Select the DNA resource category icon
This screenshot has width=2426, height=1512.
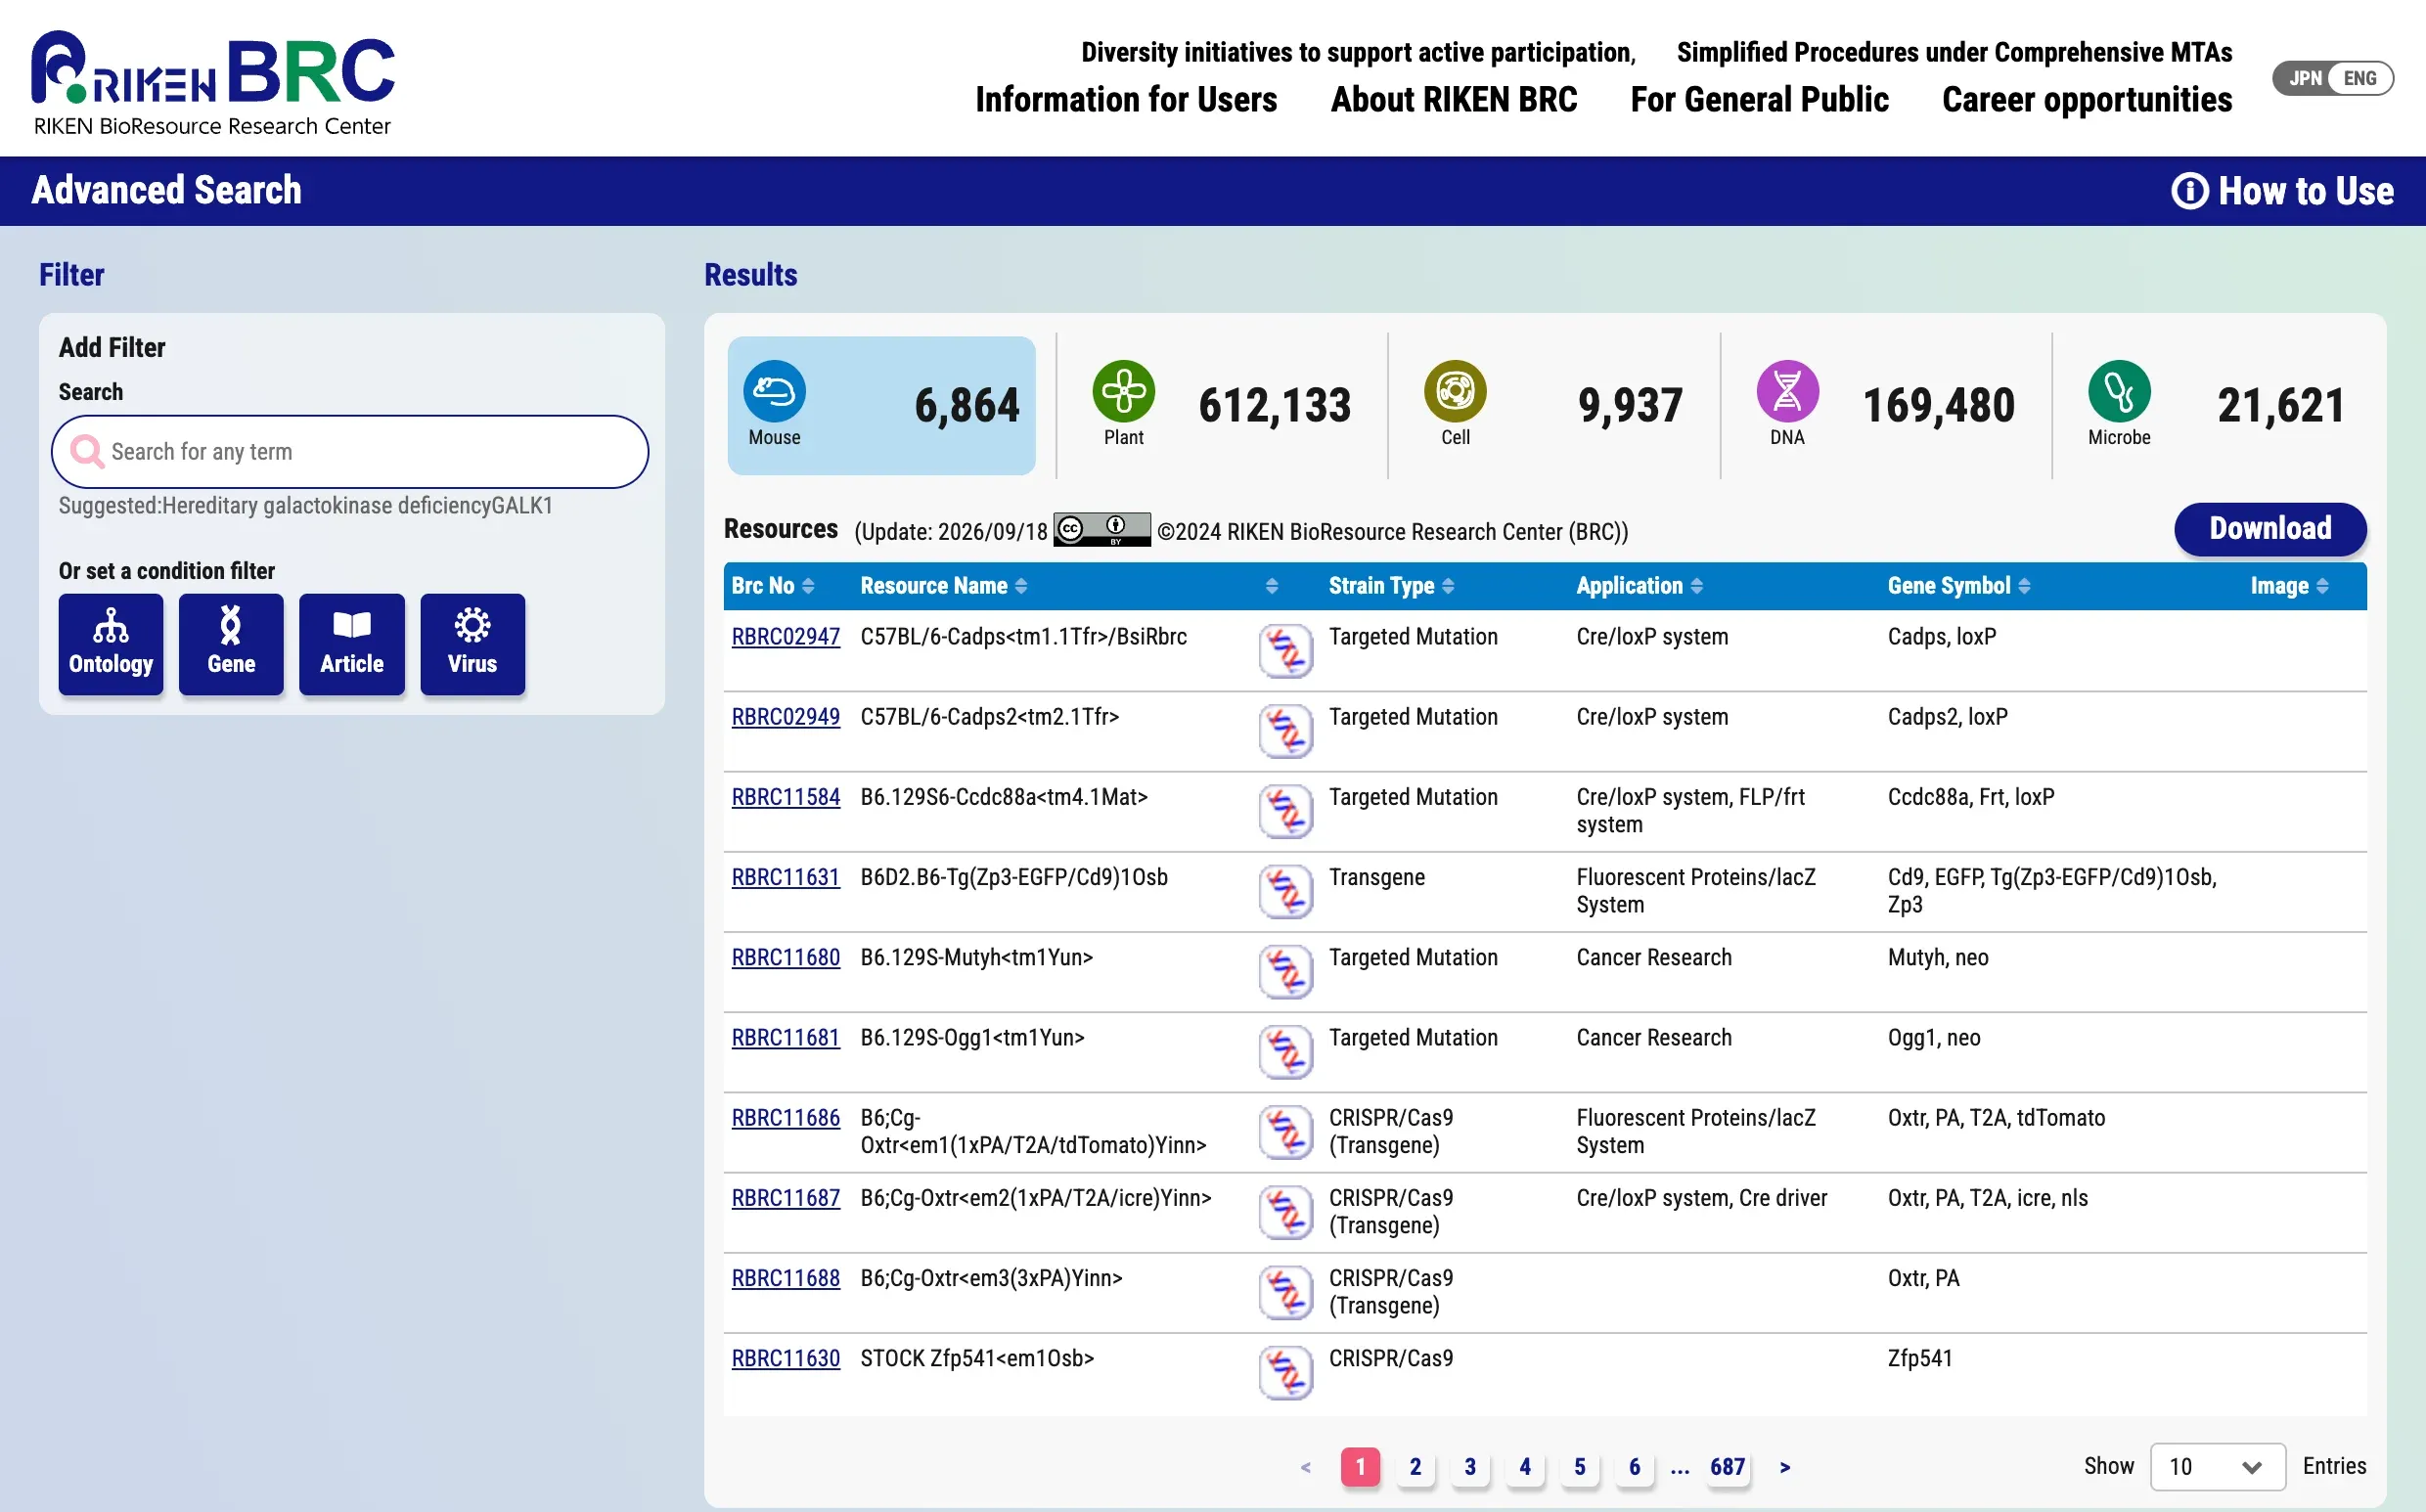1787,391
